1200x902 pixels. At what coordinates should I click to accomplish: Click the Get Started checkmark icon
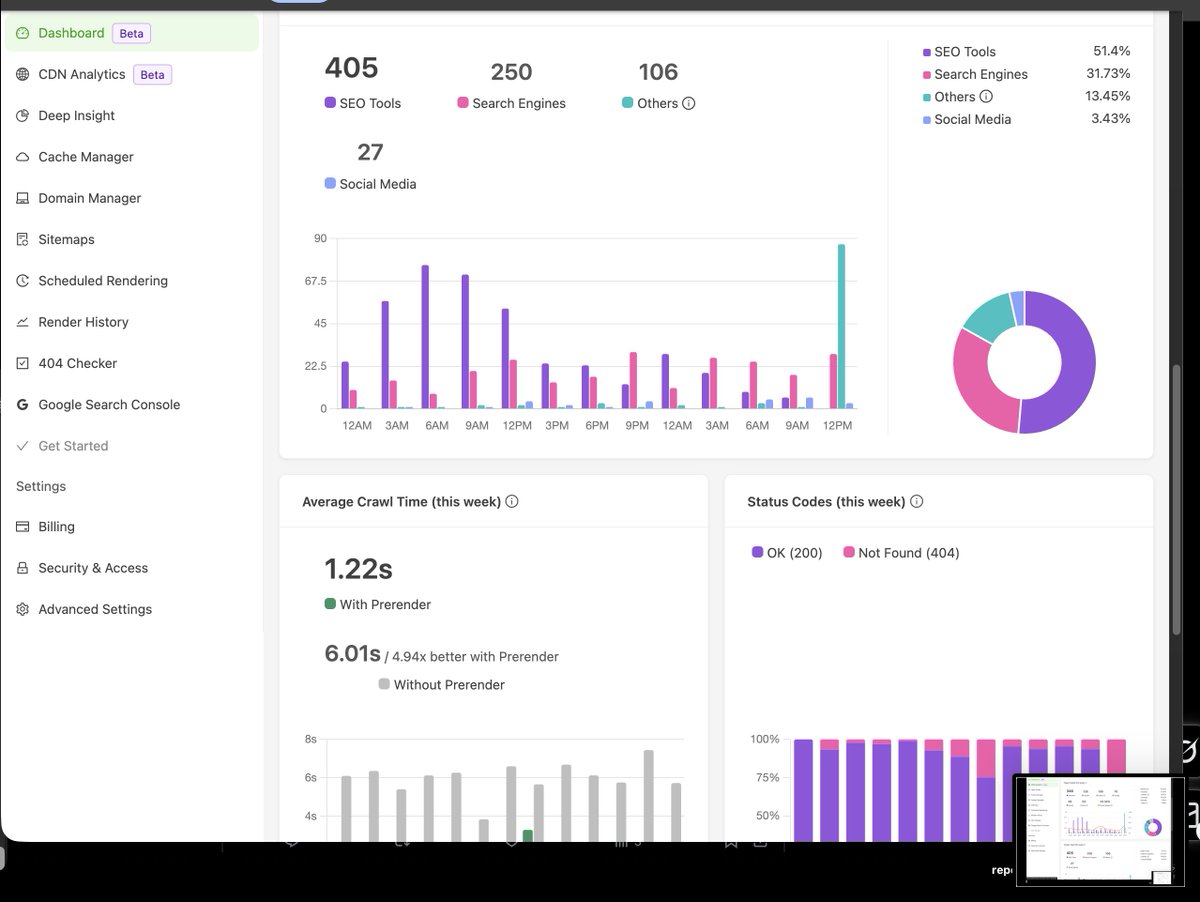(23, 446)
